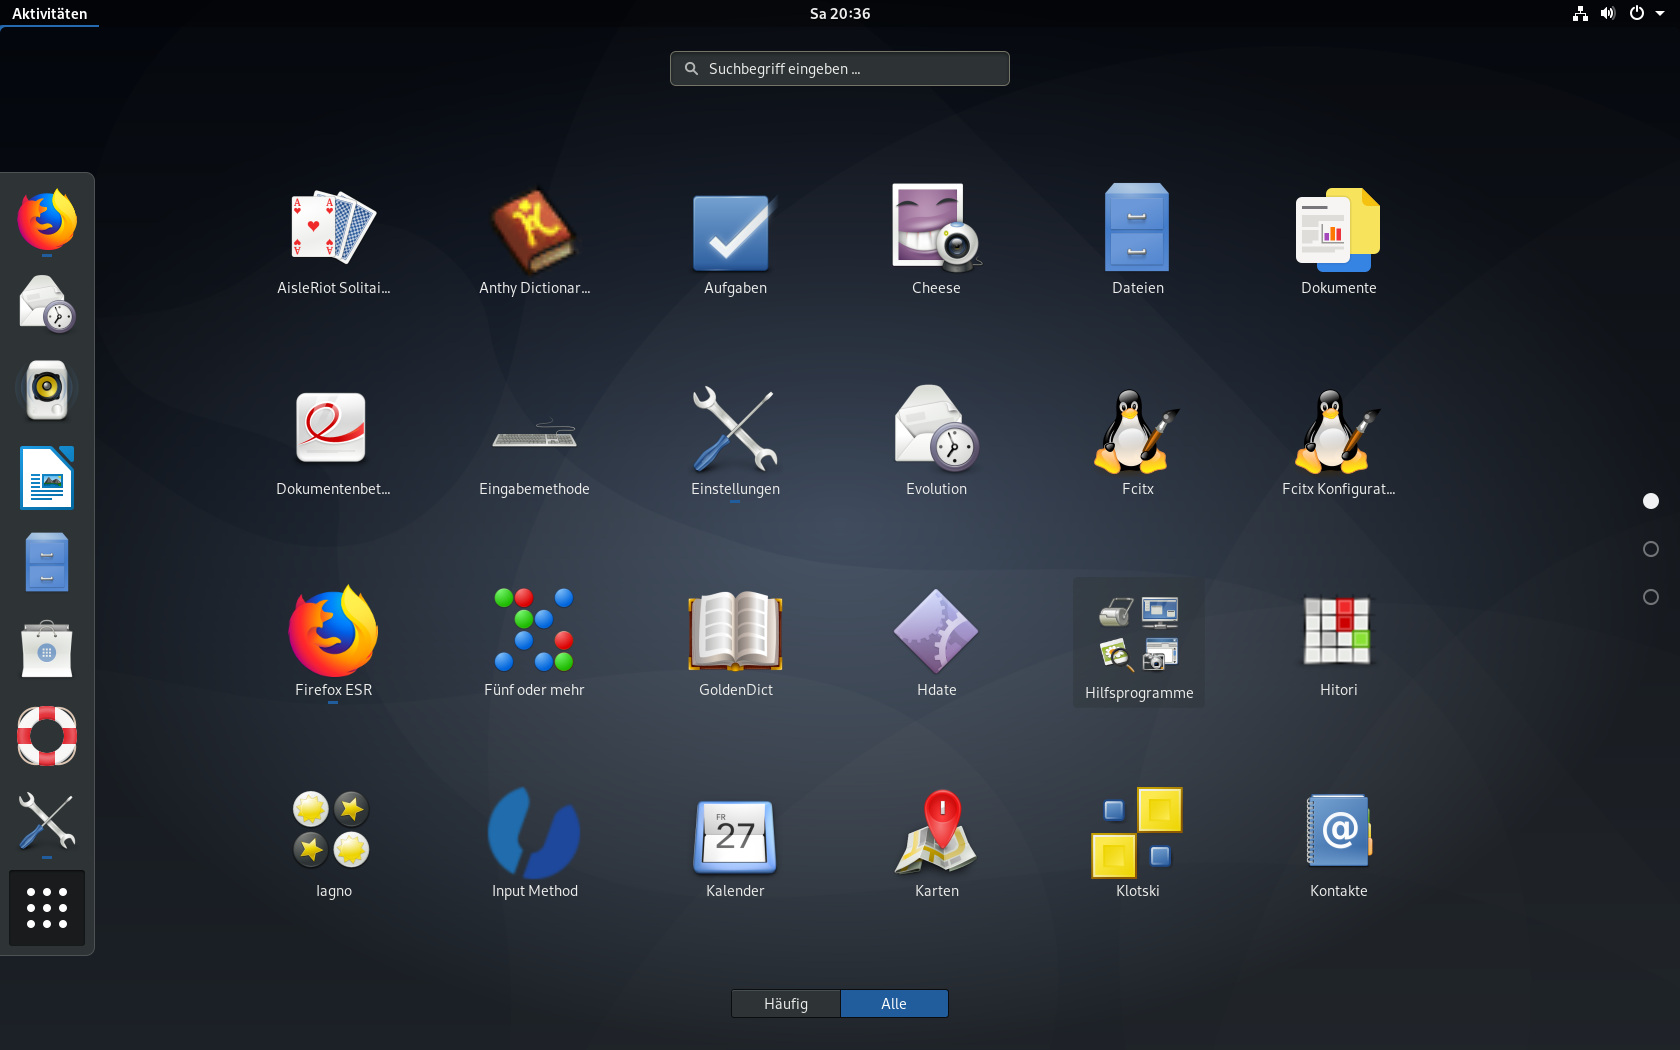Image resolution: width=1680 pixels, height=1050 pixels.
Task: Open Dateien from the dock
Action: click(x=46, y=562)
